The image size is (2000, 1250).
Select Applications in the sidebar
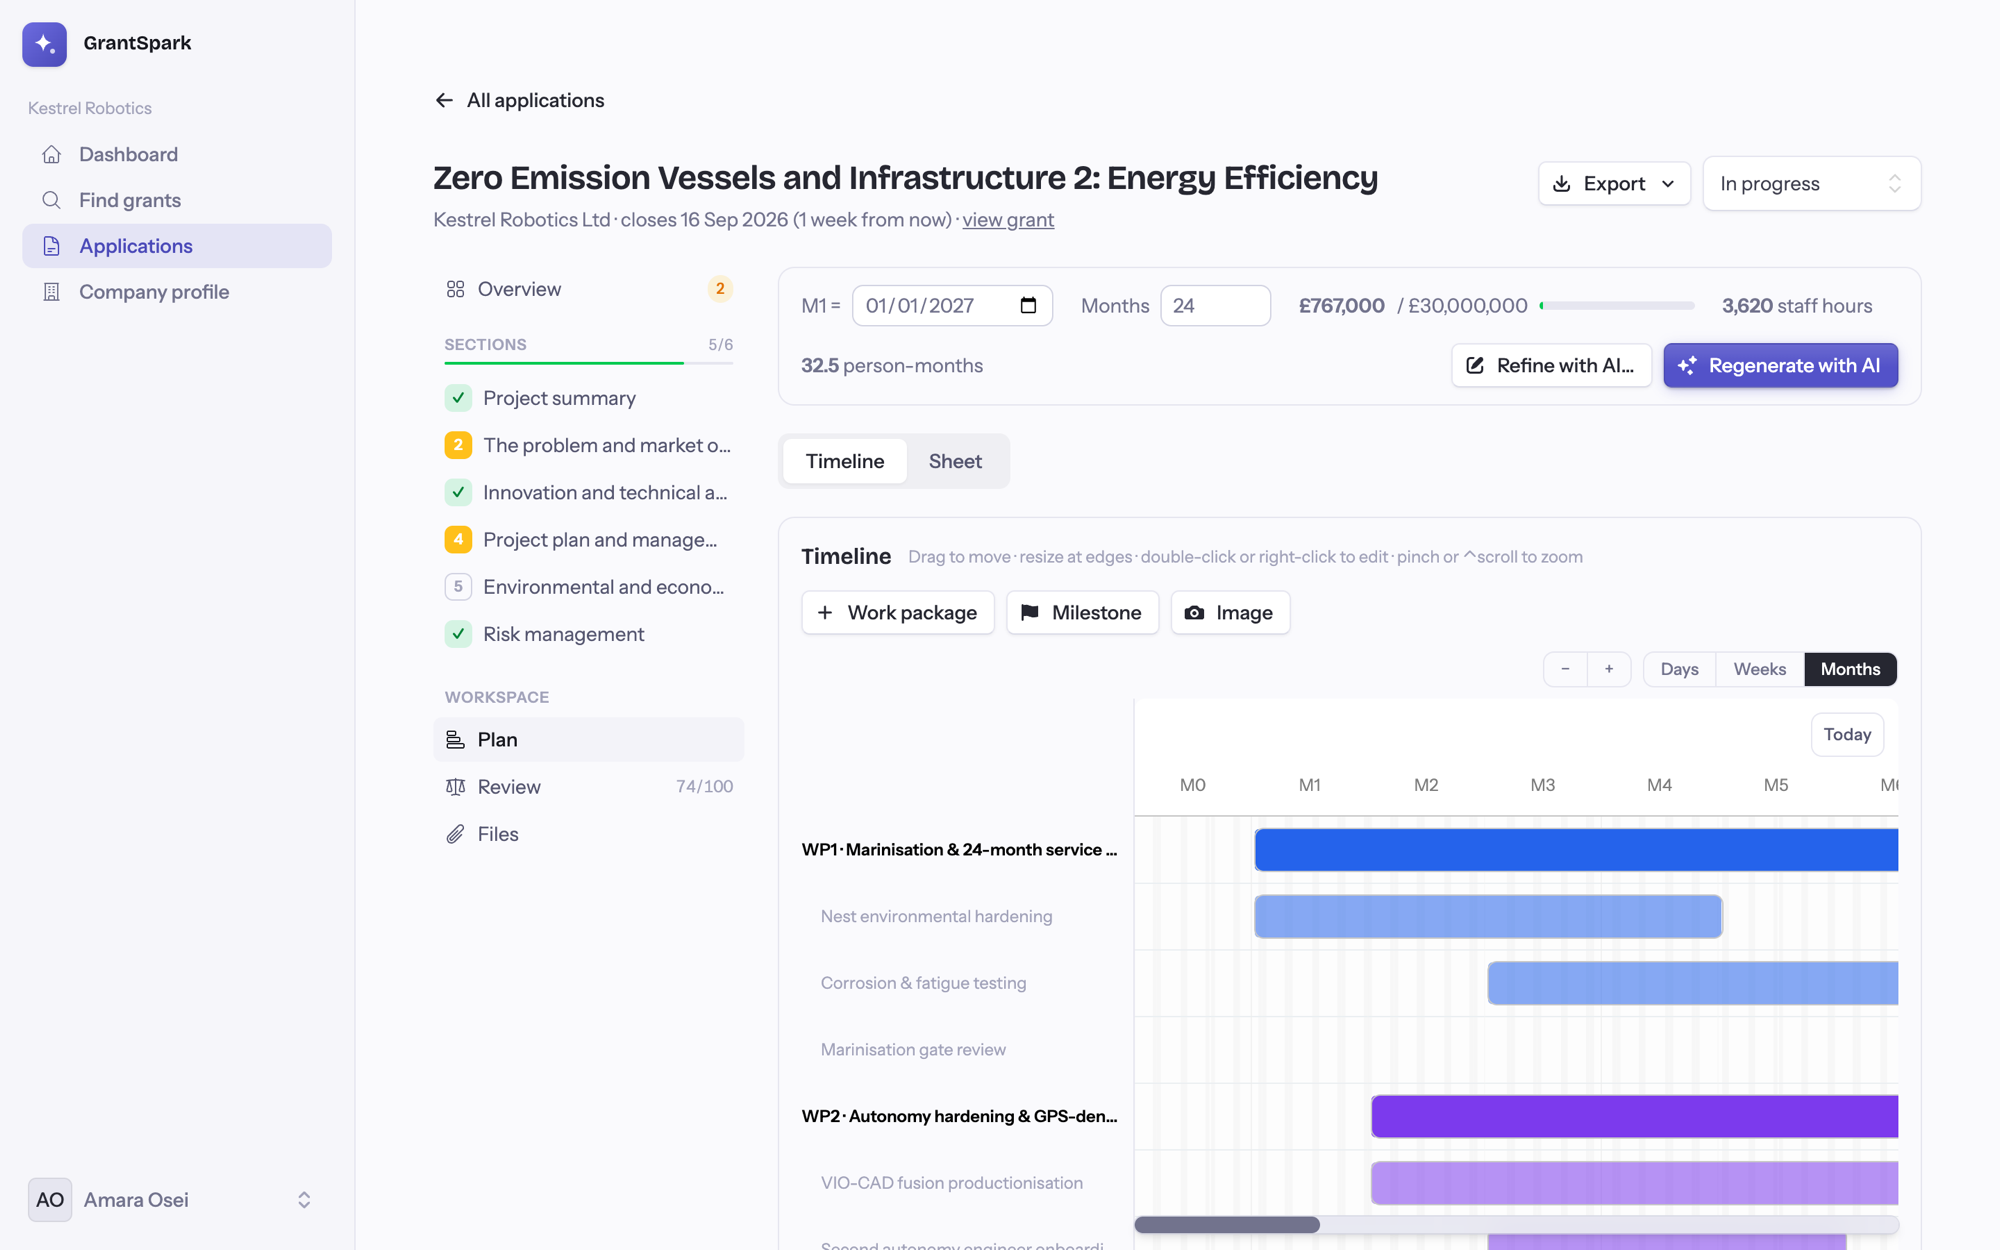tap(177, 246)
